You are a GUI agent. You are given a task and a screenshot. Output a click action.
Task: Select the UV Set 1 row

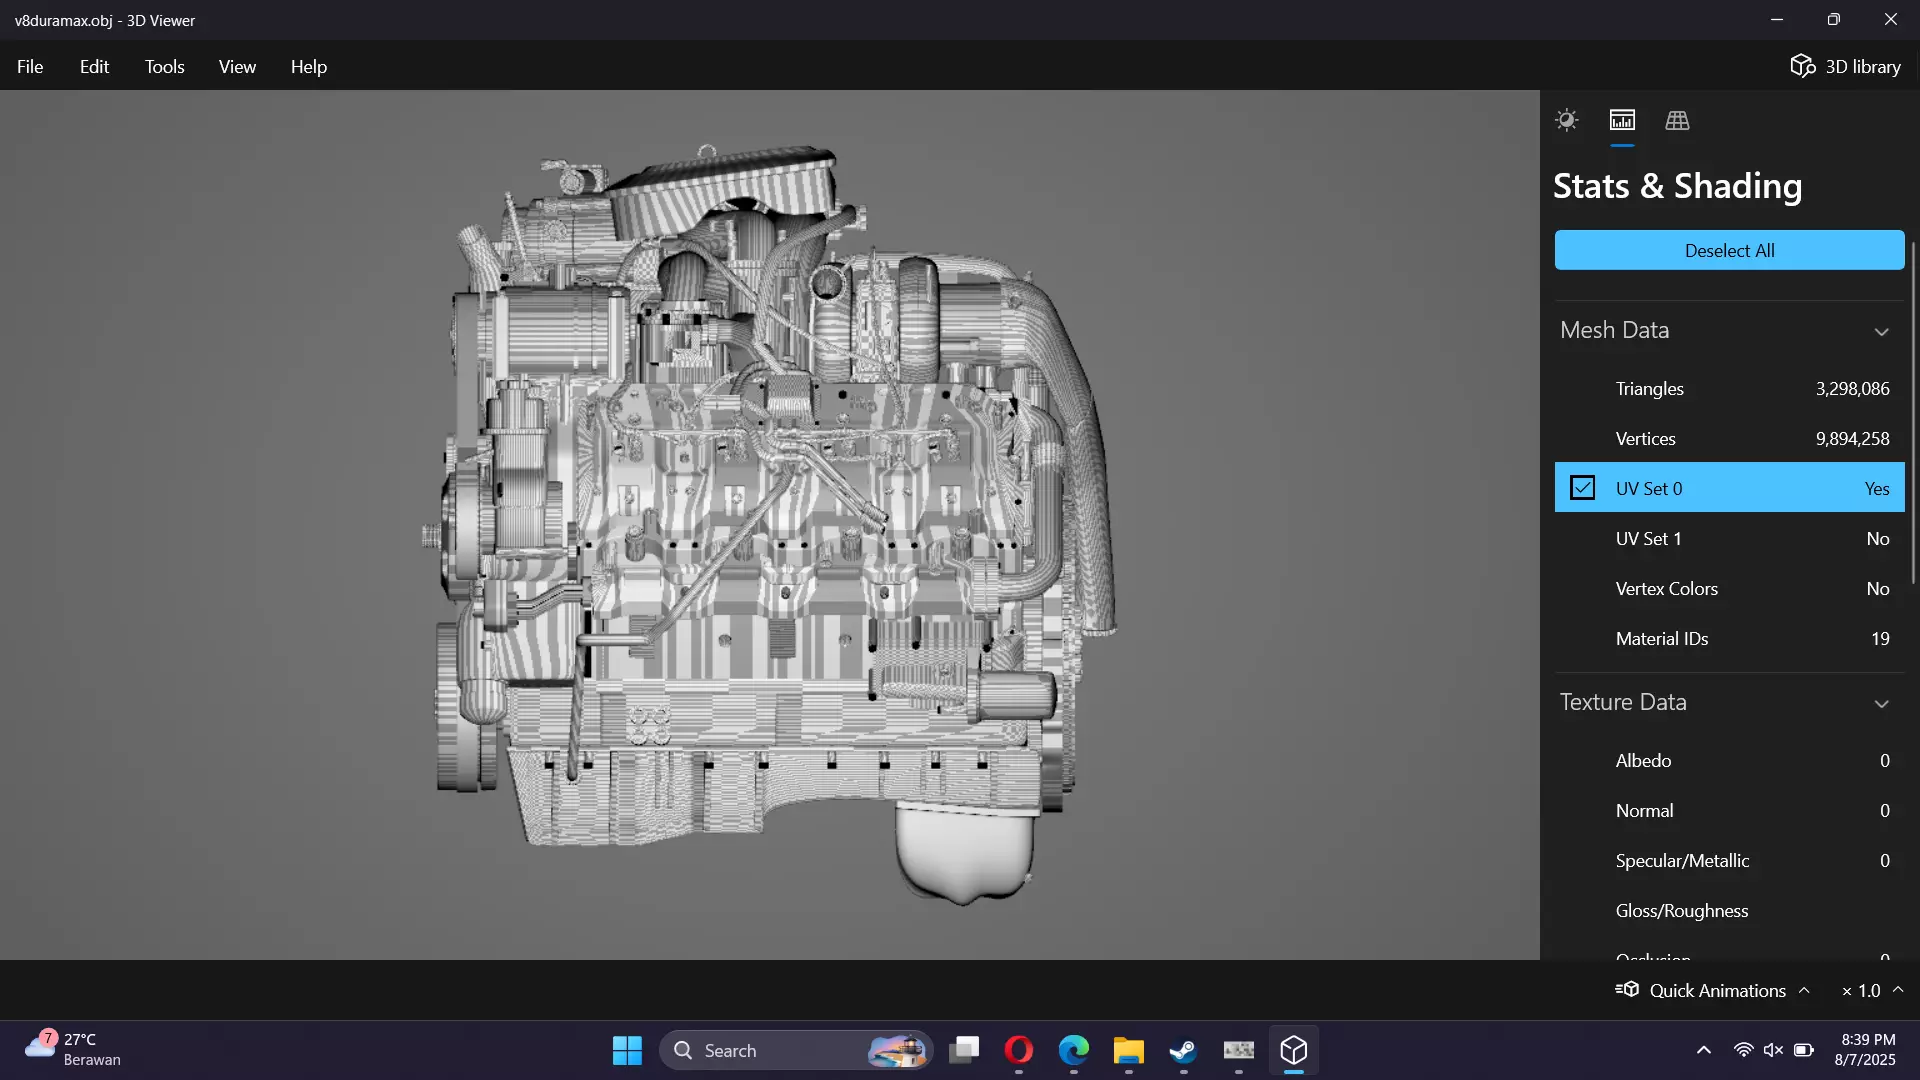pyautogui.click(x=1729, y=538)
